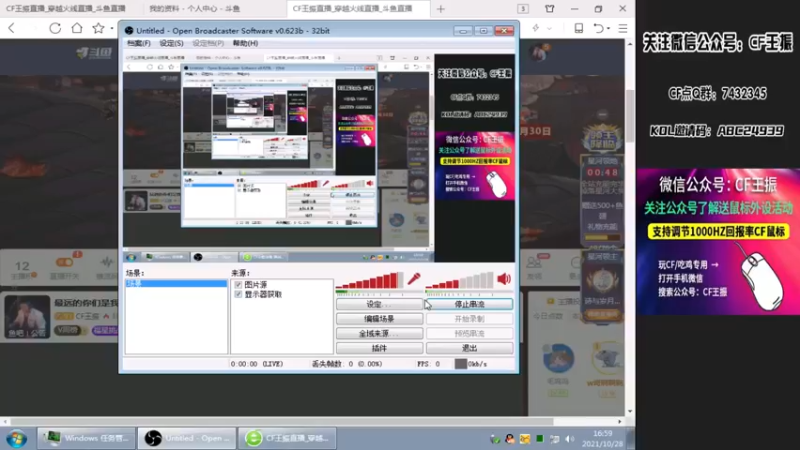Click the browser home icon
This screenshot has height=450, width=800.
point(77,28)
